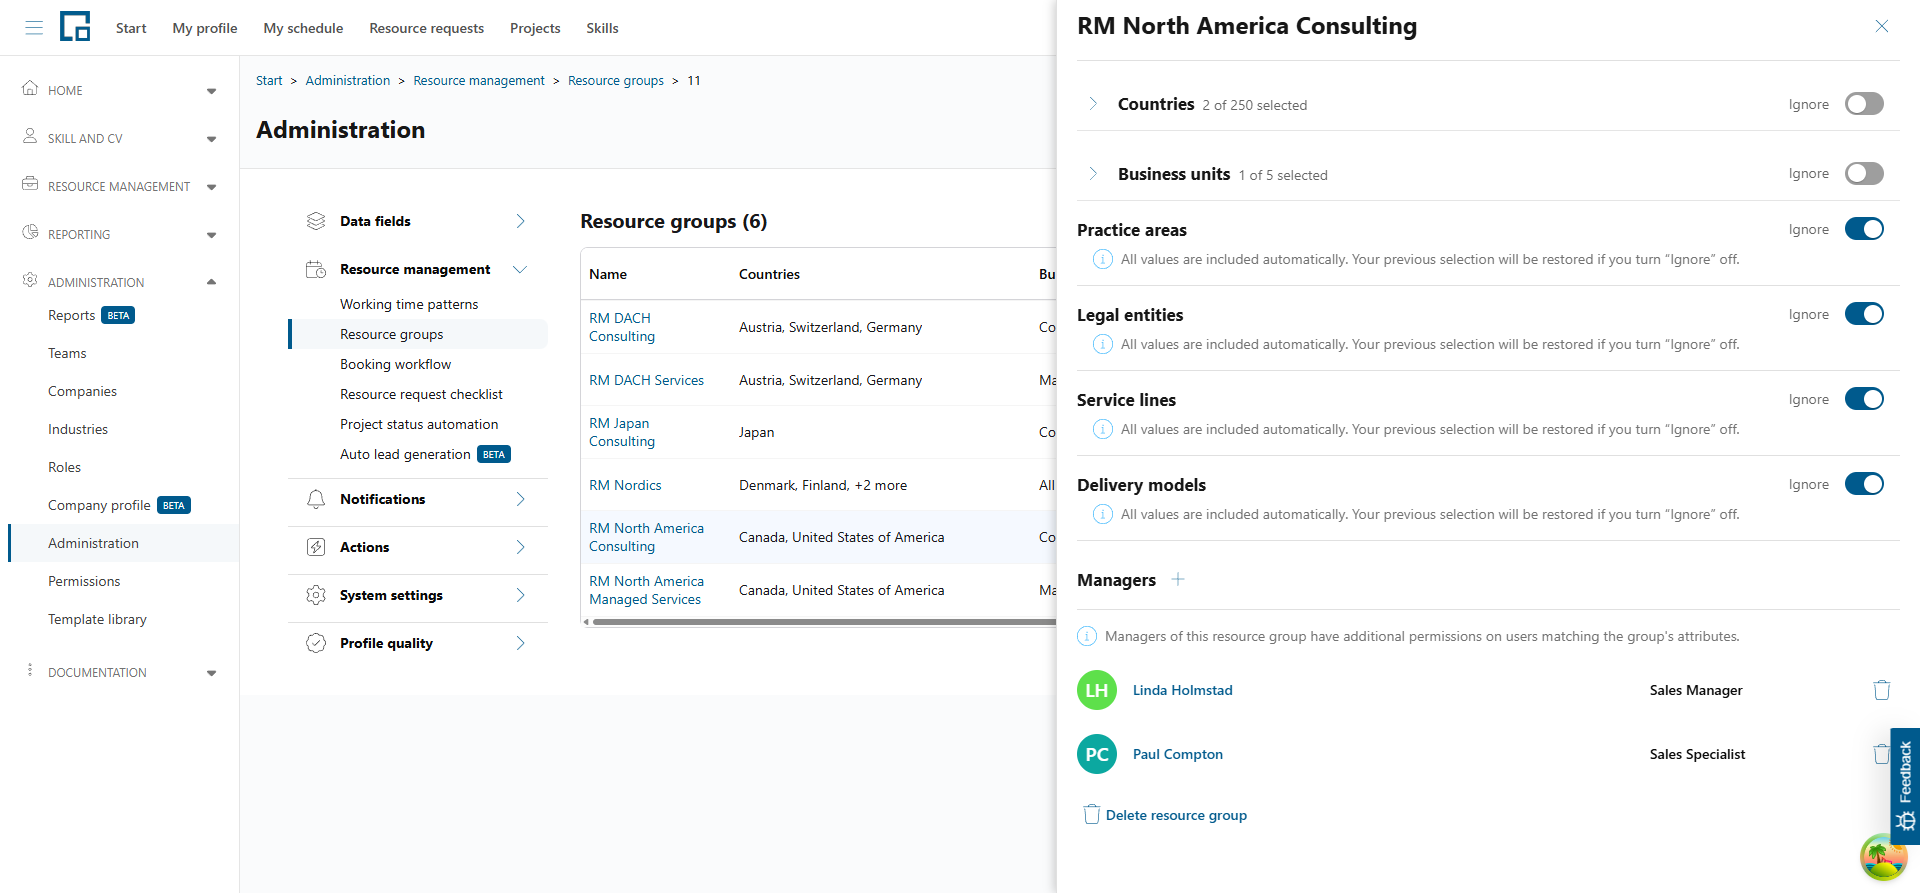This screenshot has width=1920, height=893.
Task: Expand the Countries section chevron
Action: click(1093, 104)
